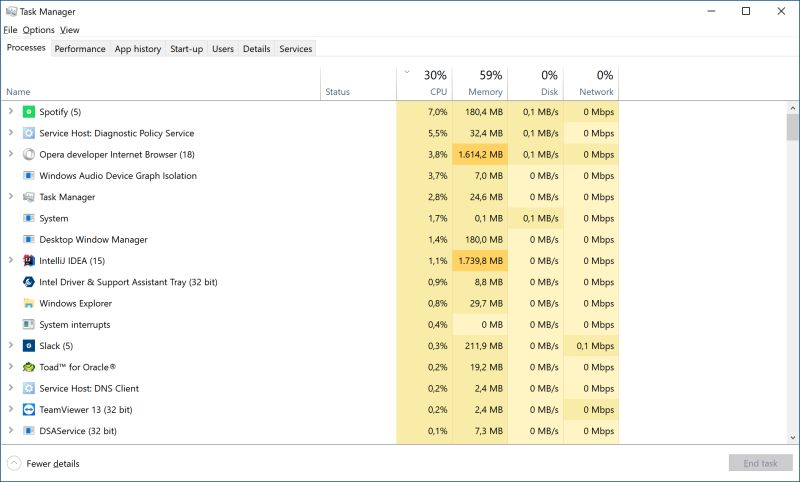Click the scrollbar up arrow
The width and height of the screenshot is (800, 482).
click(792, 108)
